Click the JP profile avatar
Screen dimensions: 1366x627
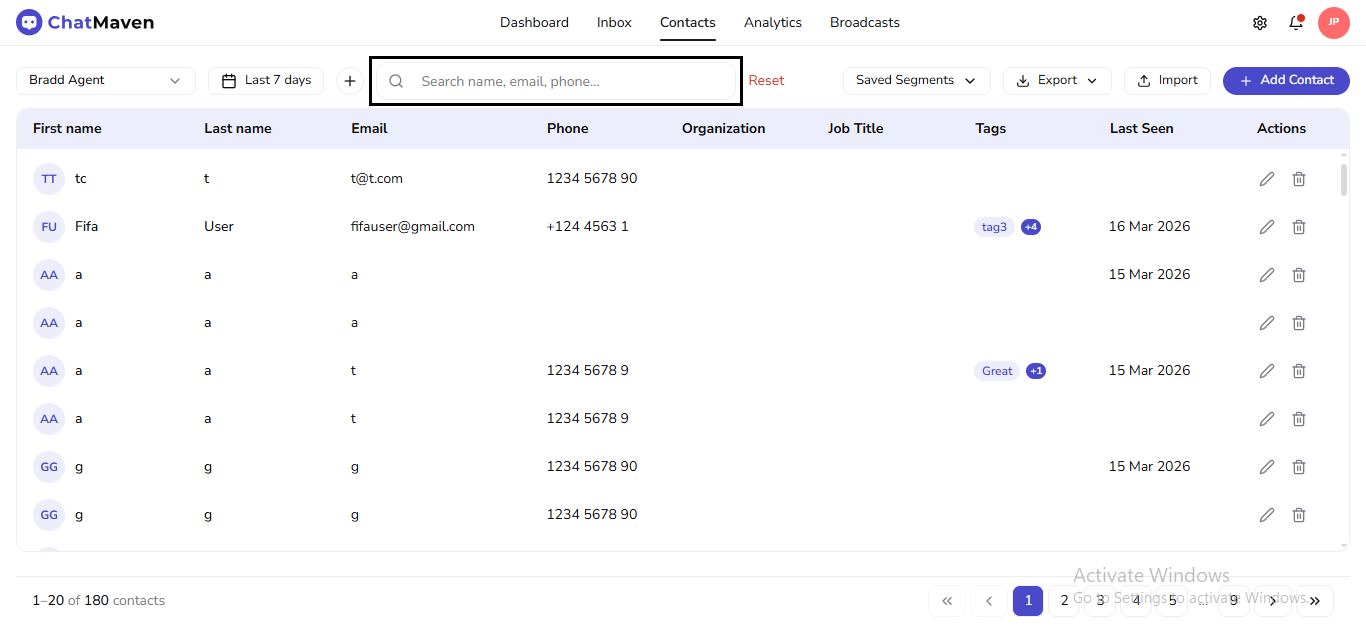click(1334, 21)
